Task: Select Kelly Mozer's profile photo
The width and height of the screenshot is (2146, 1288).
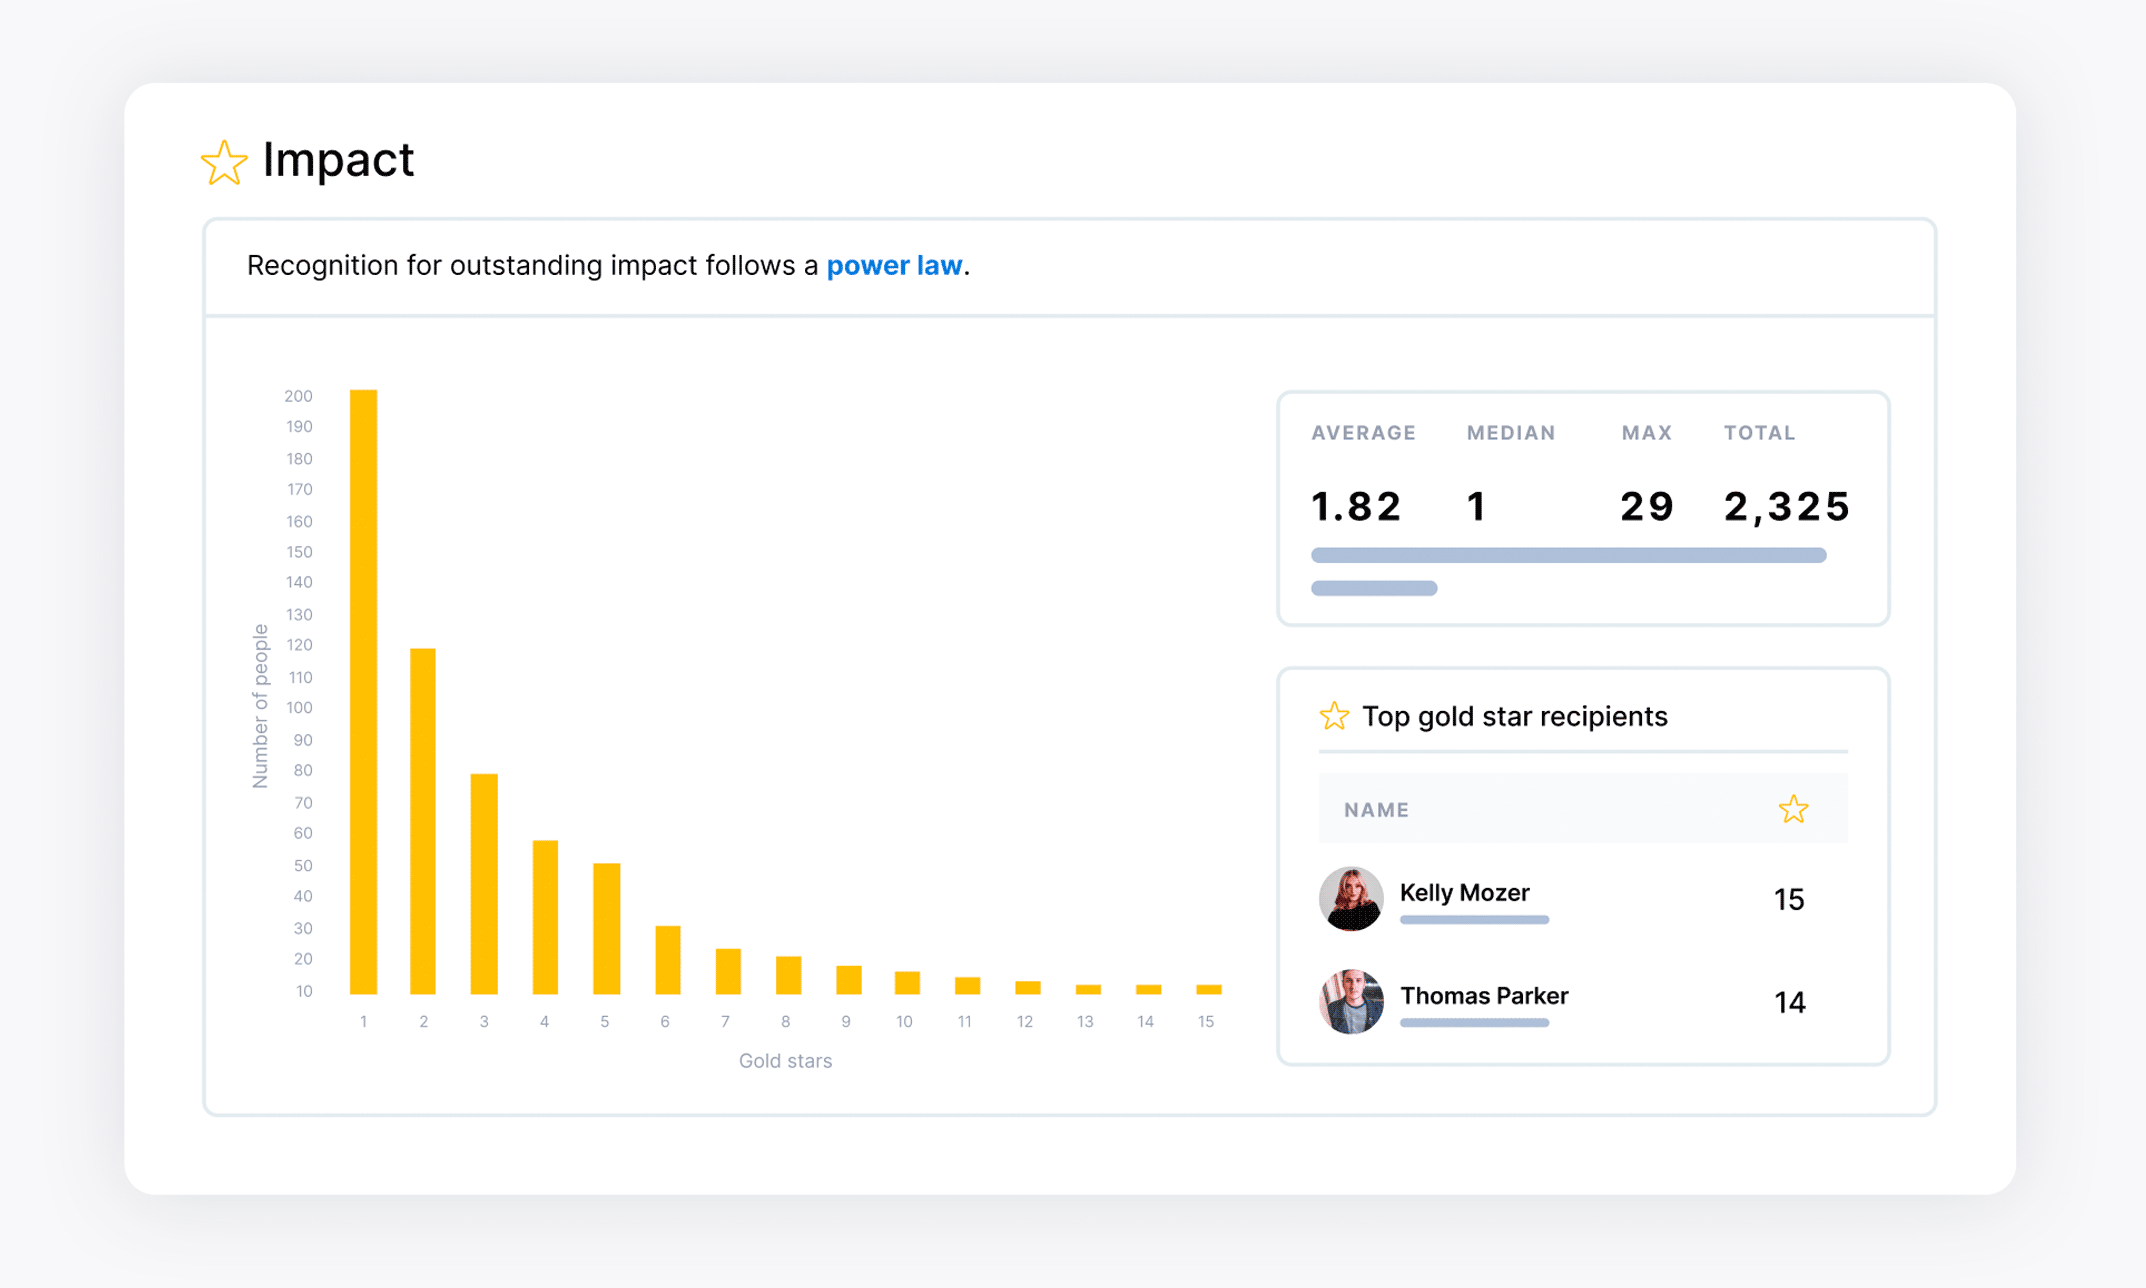Action: [1351, 900]
